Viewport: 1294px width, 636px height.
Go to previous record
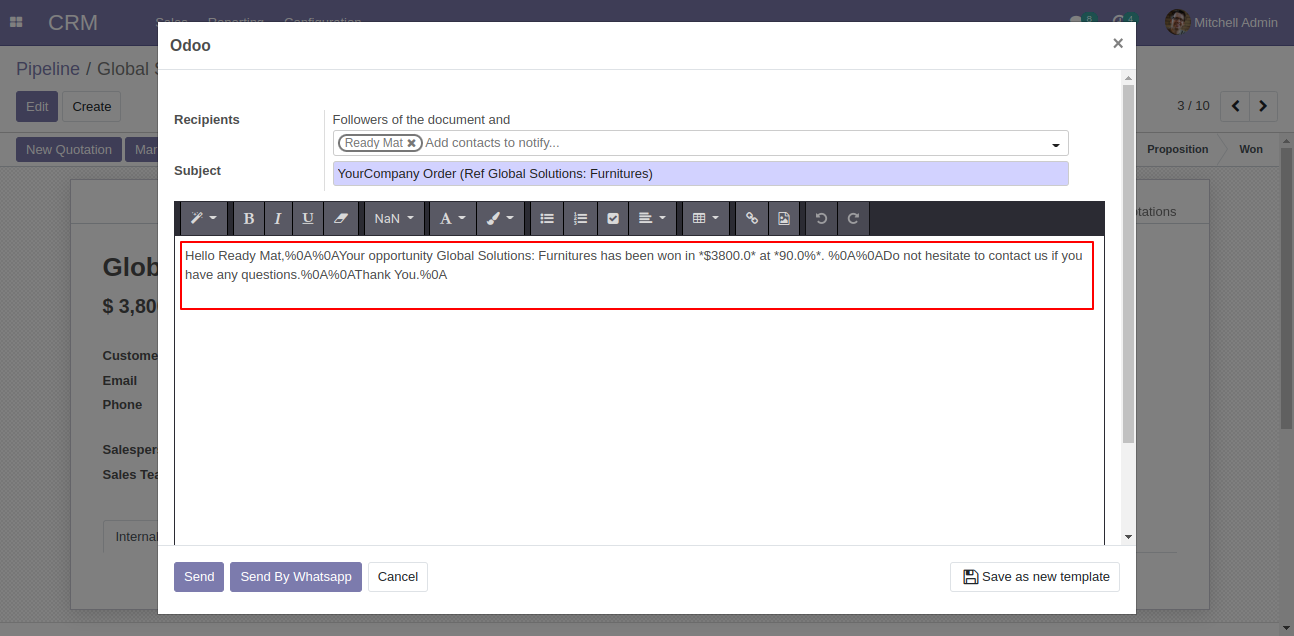pyautogui.click(x=1236, y=106)
